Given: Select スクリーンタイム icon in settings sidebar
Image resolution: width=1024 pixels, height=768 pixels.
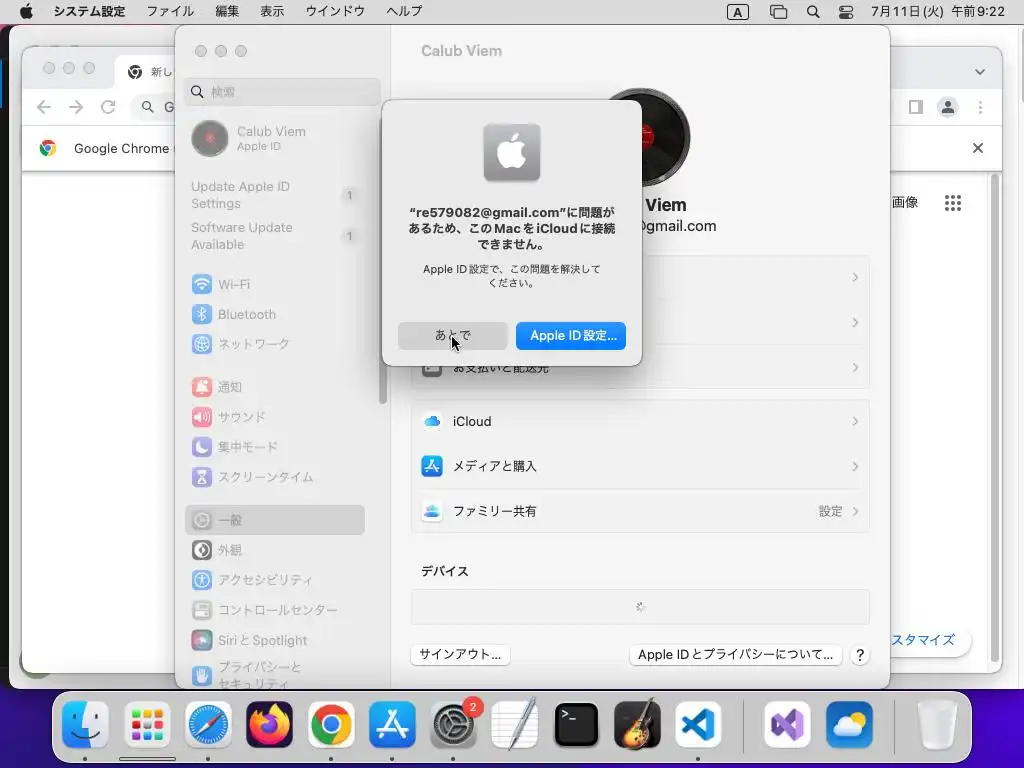Looking at the screenshot, I should [x=202, y=477].
